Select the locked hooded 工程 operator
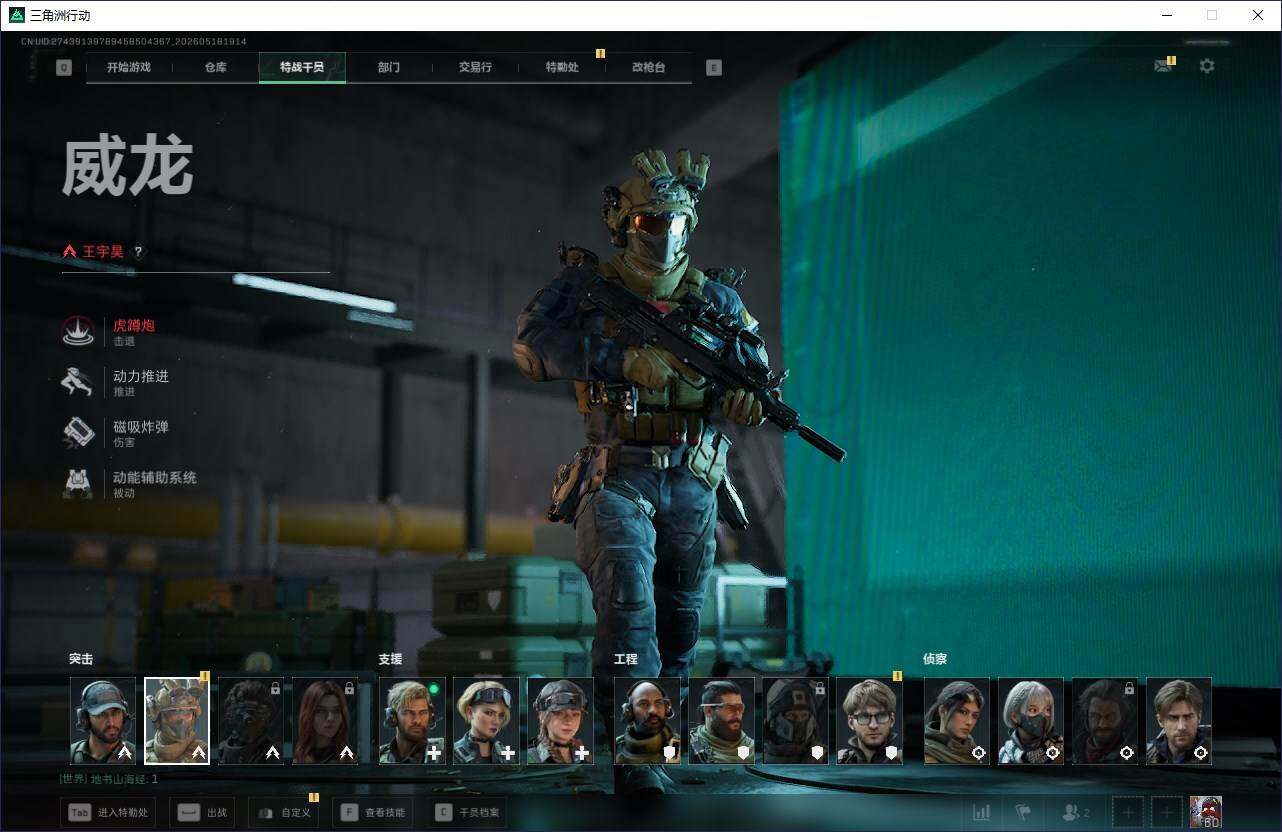This screenshot has height=832, width=1282. (x=795, y=721)
